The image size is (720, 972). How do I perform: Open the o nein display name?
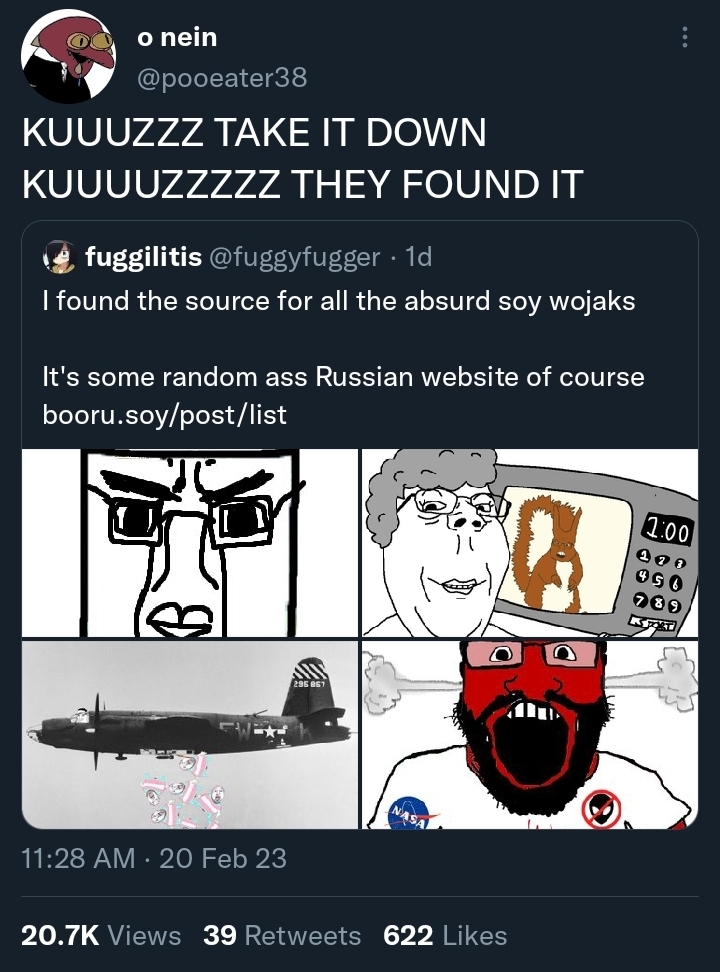pyautogui.click(x=177, y=37)
